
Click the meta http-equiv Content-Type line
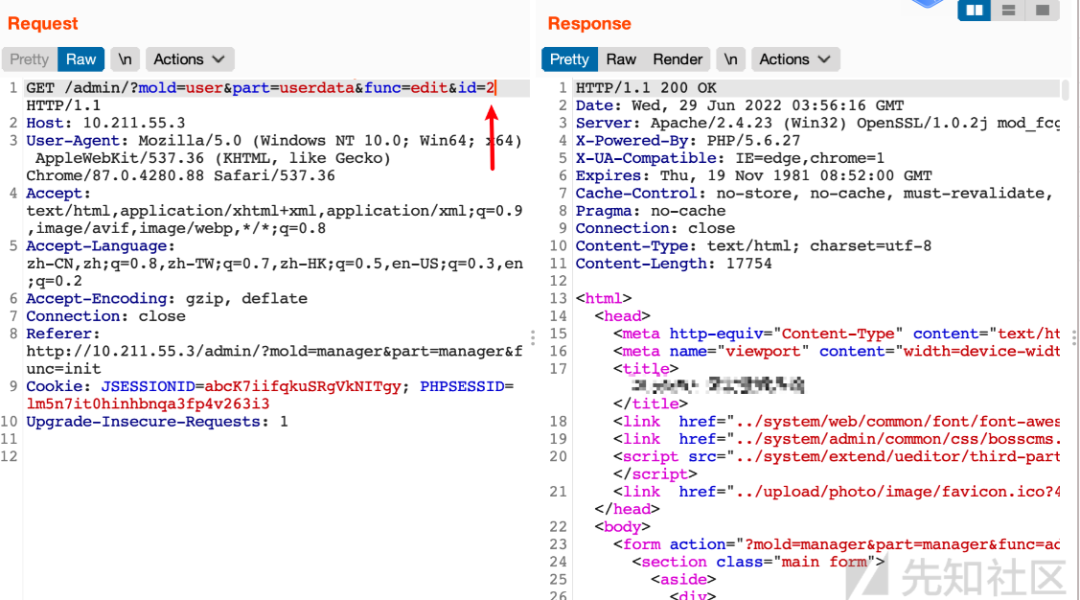[836, 333]
